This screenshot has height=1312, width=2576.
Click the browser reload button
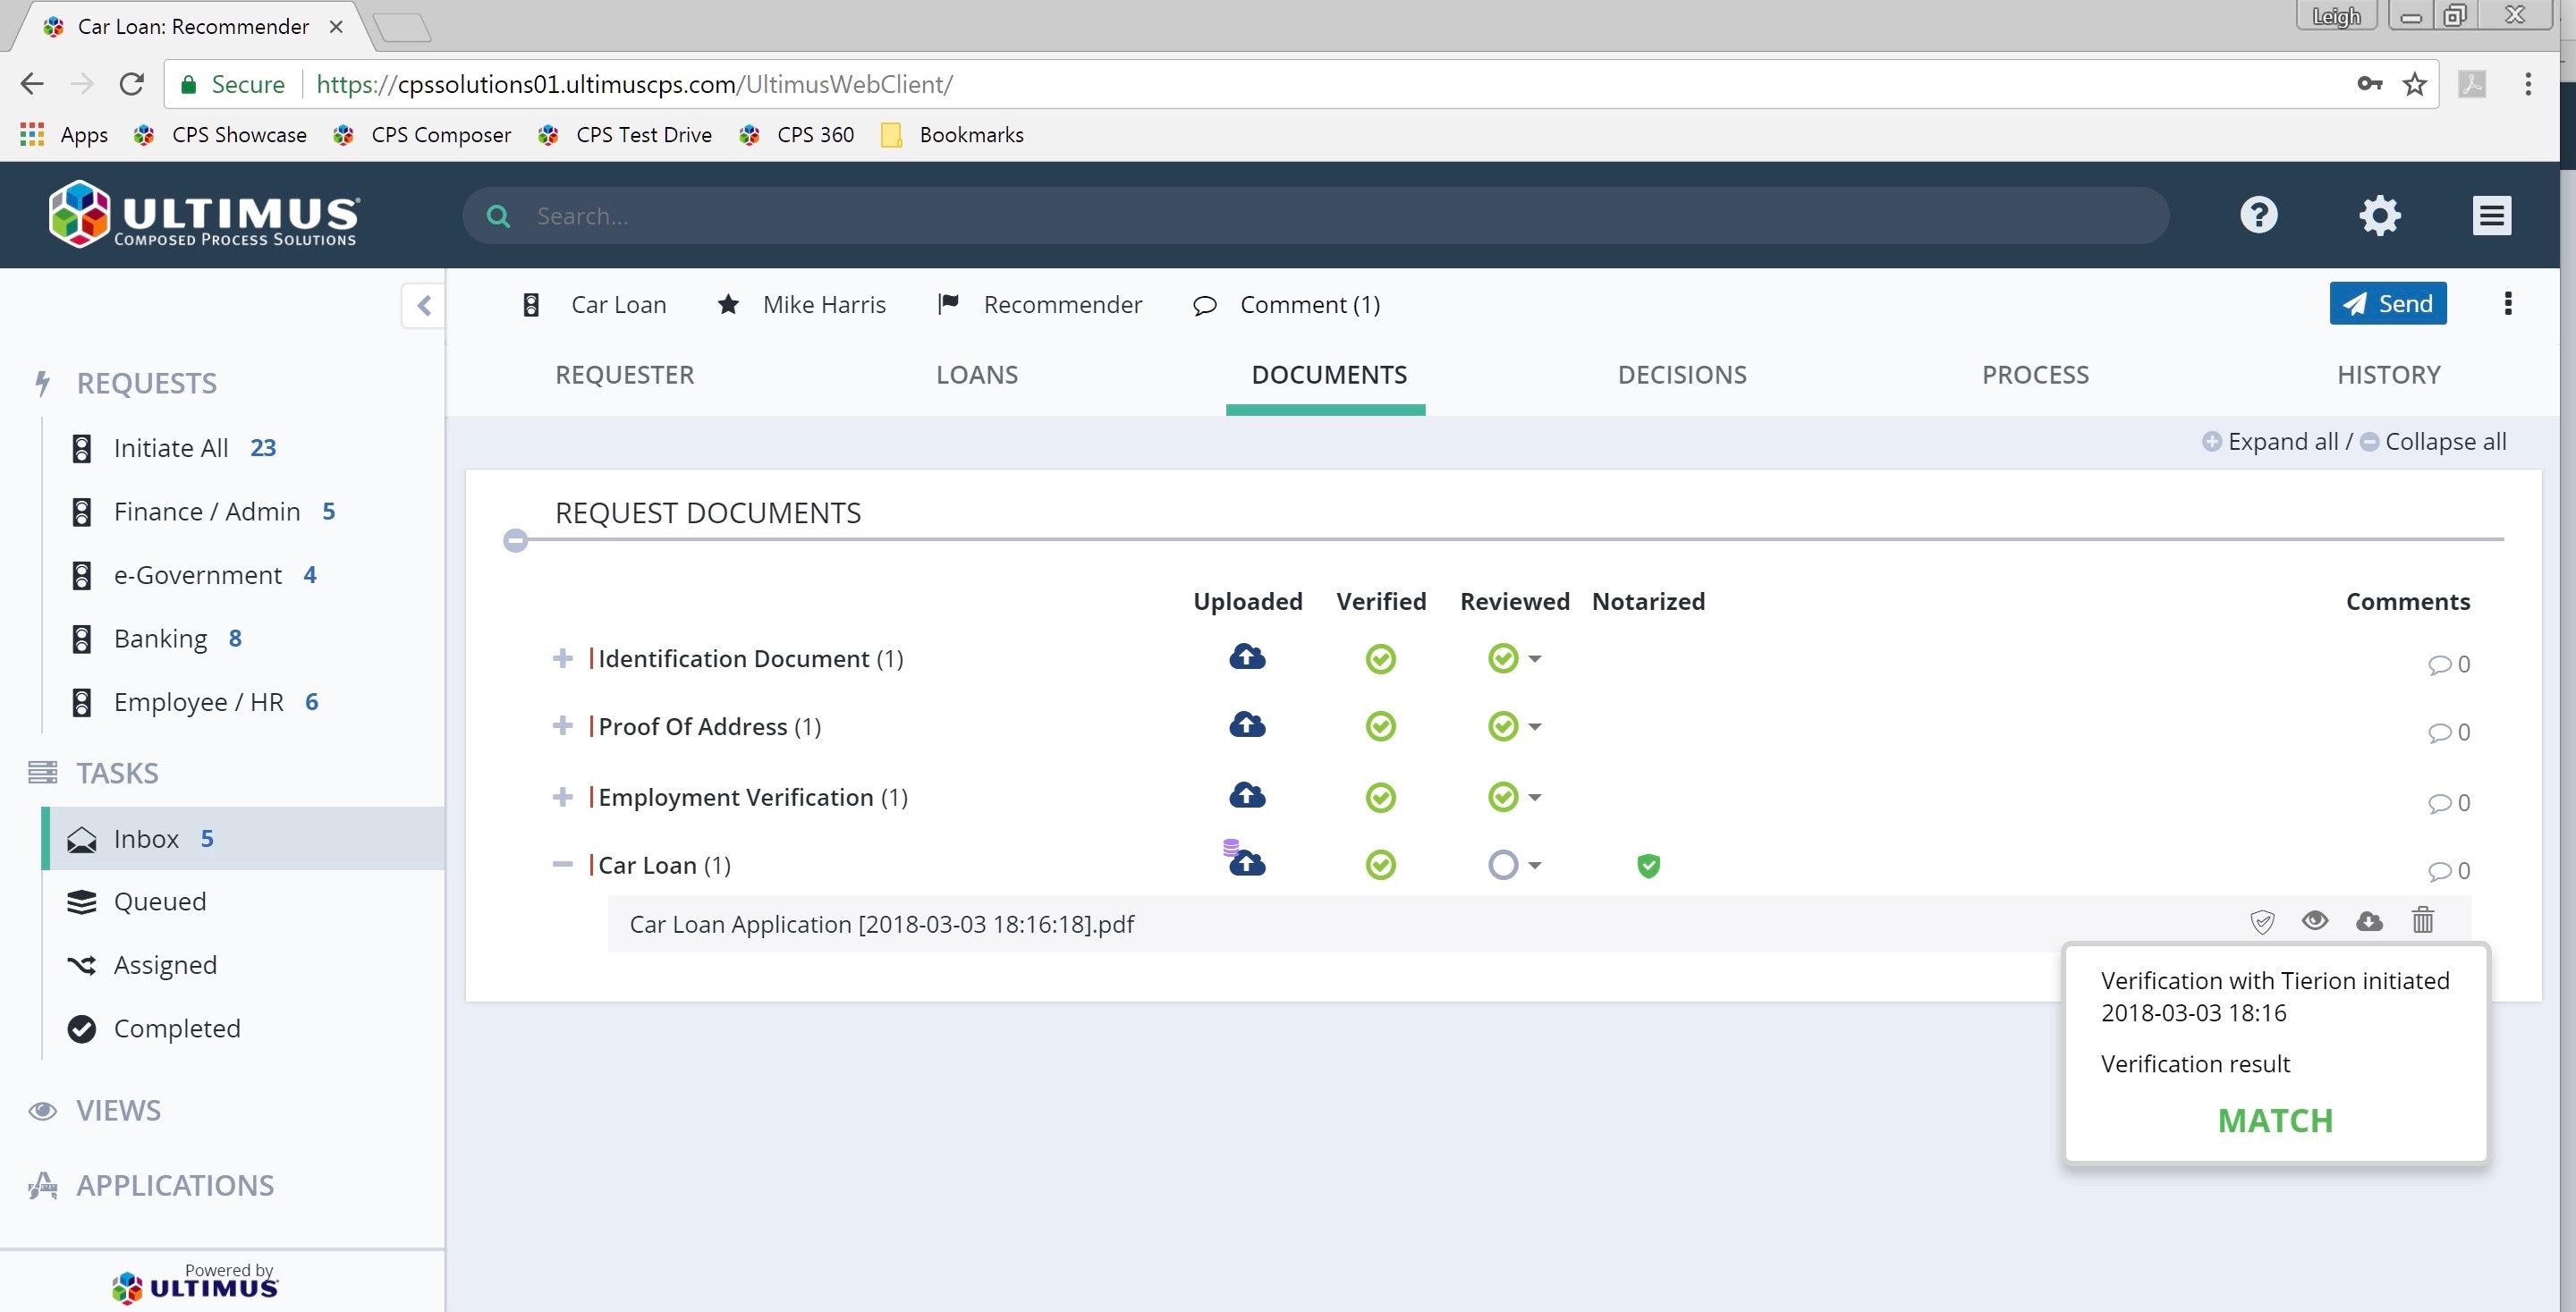131,84
